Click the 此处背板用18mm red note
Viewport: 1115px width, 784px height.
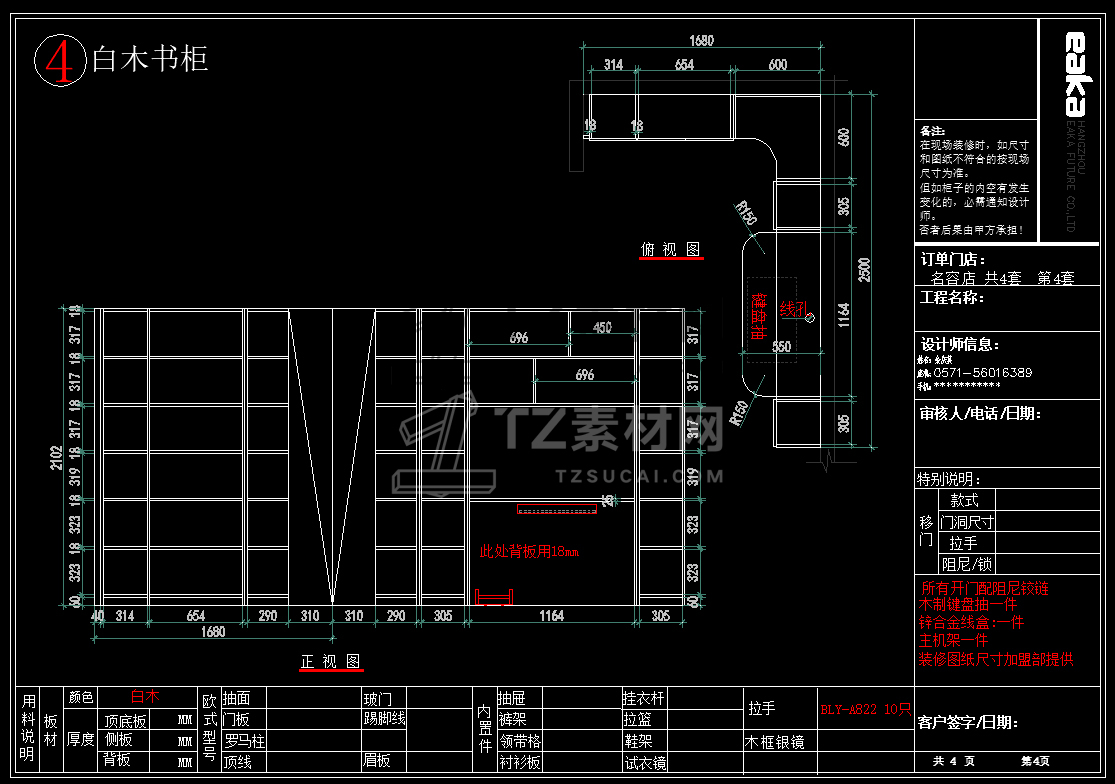tap(529, 552)
